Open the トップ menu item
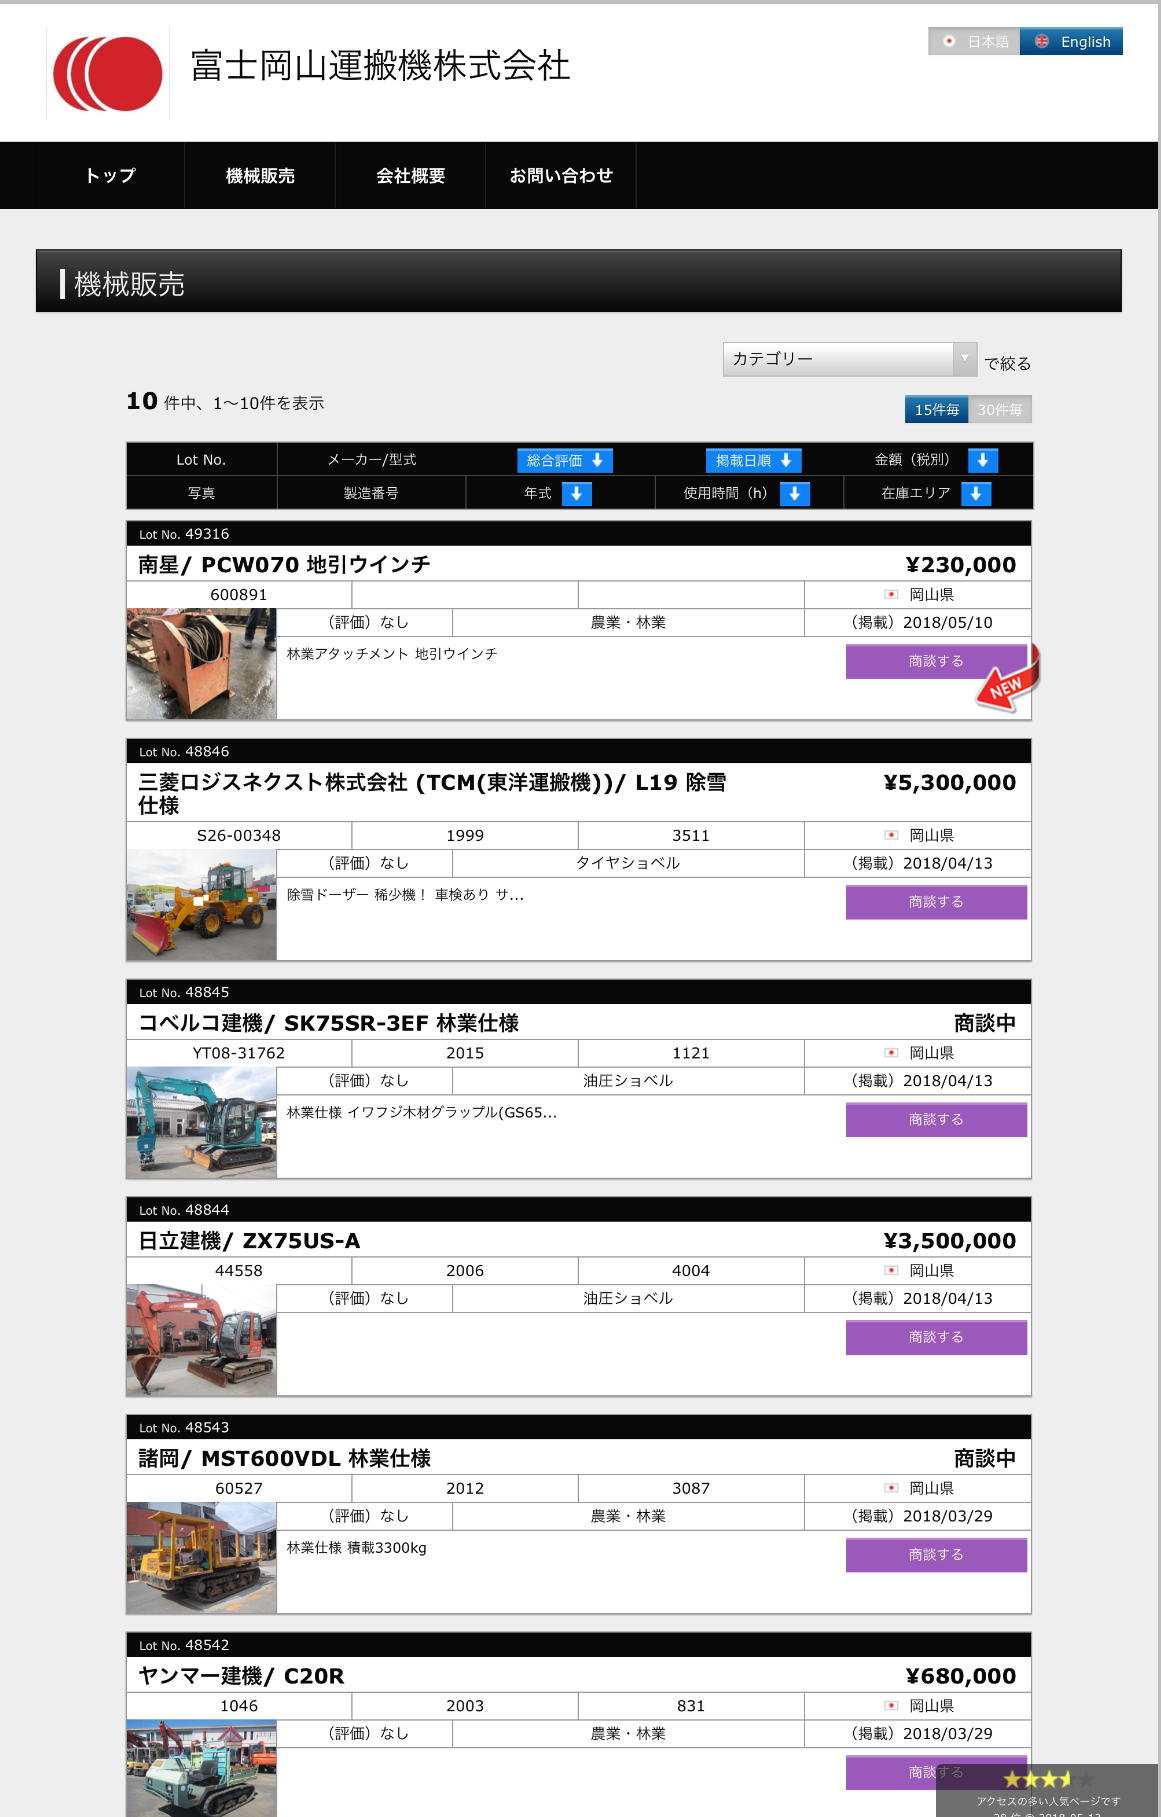This screenshot has width=1161, height=1817. click(x=110, y=176)
